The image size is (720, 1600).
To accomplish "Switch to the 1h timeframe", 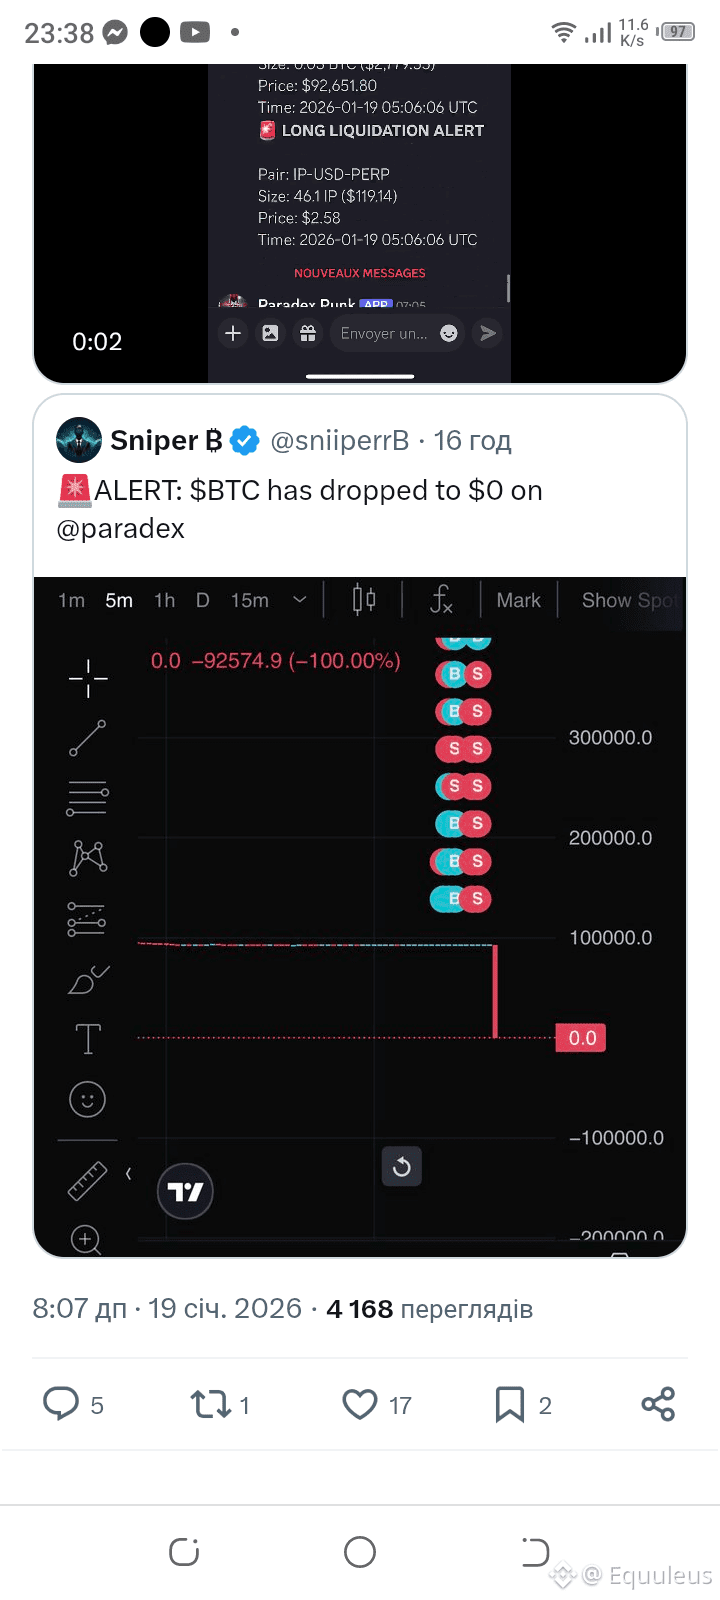I will (164, 600).
